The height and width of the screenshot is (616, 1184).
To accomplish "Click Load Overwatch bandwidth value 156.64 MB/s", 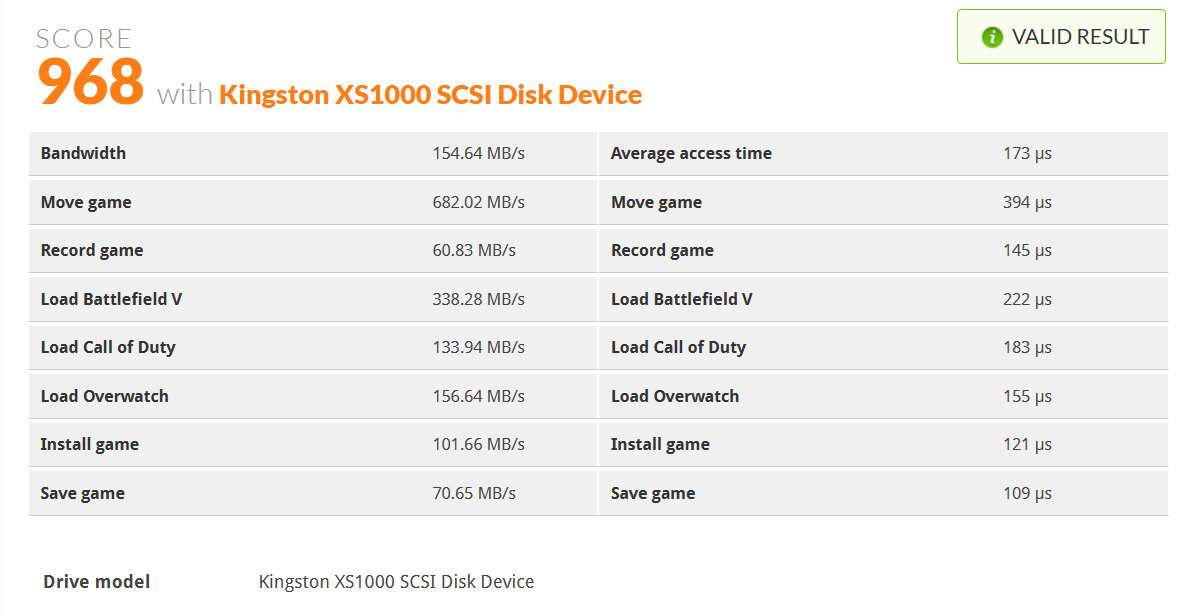I will 478,396.
